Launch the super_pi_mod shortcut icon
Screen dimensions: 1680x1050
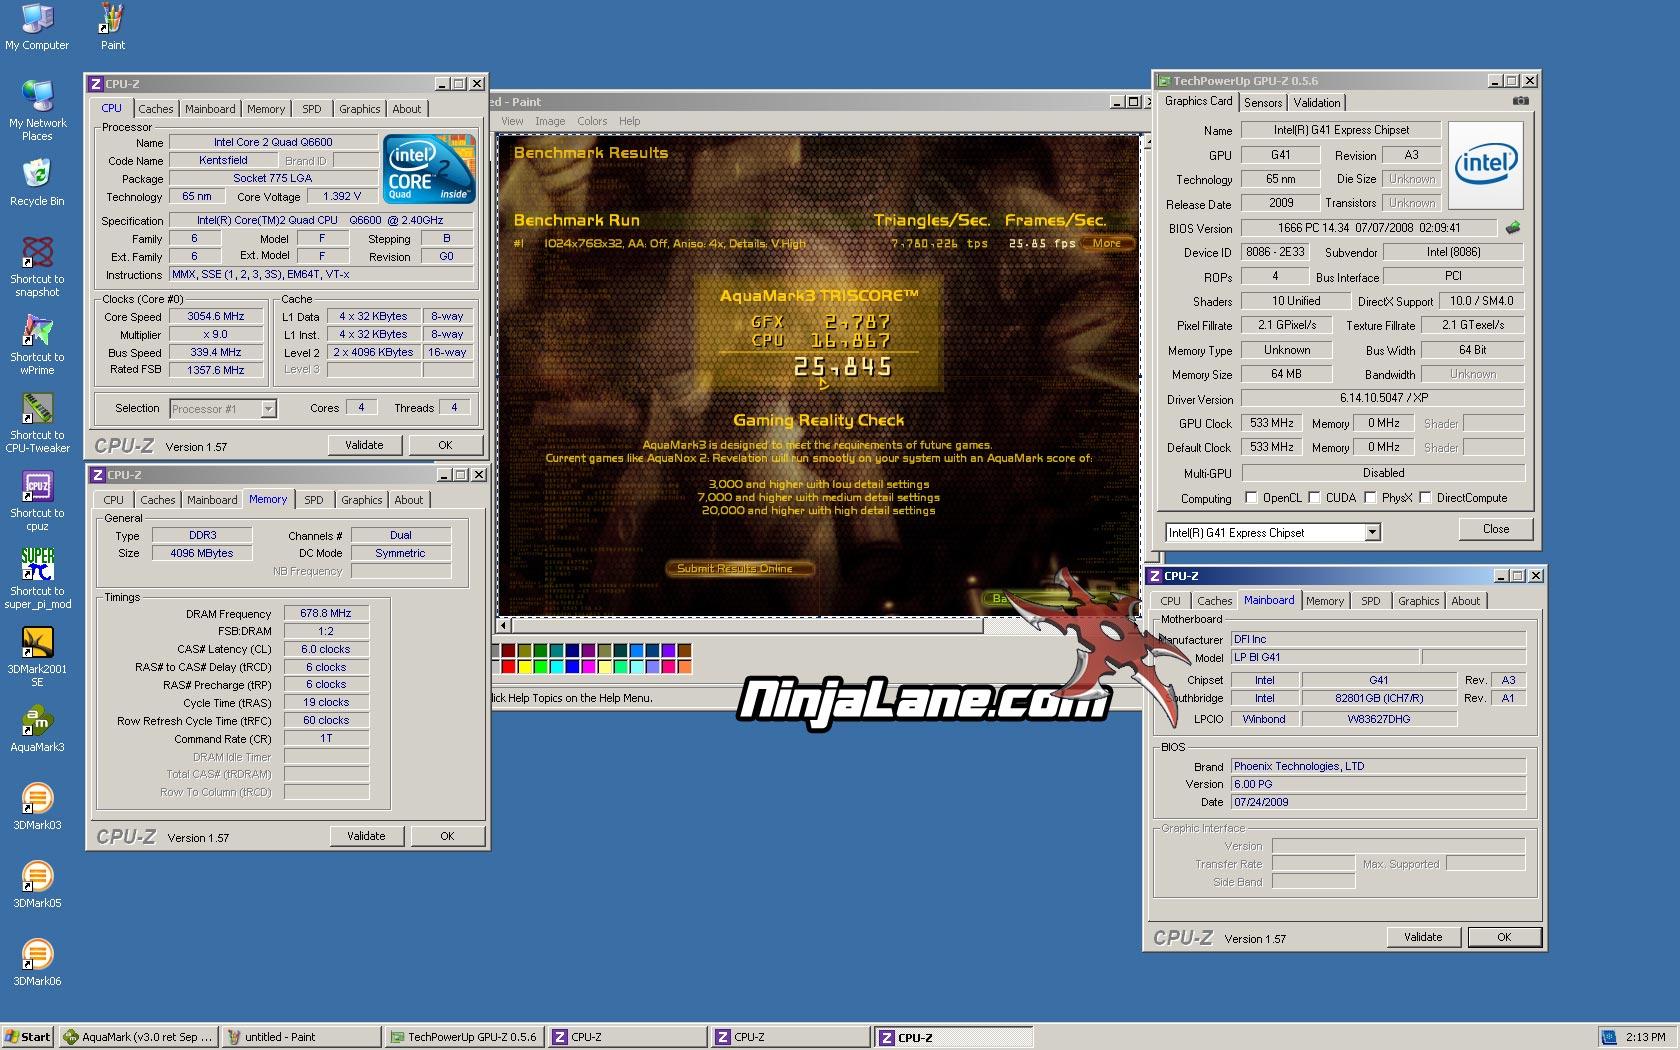[x=37, y=578]
